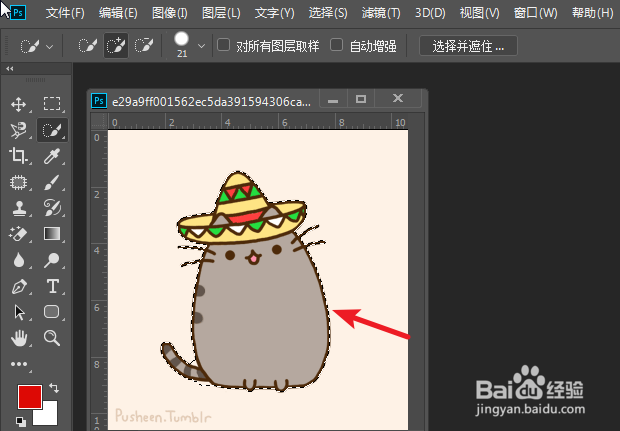Swap foreground and background colors
The height and width of the screenshot is (431, 620).
coord(54,388)
